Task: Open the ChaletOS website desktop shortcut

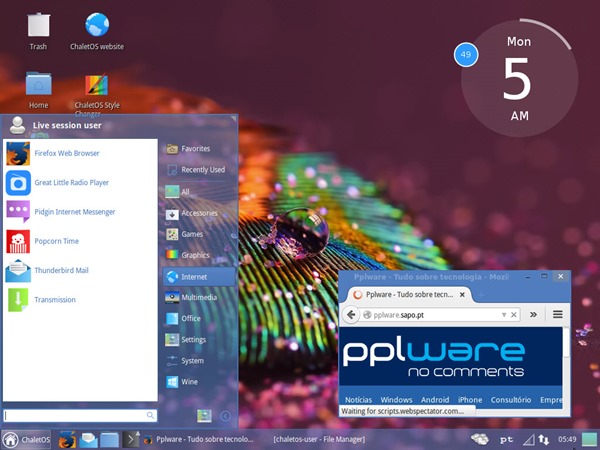Action: [97, 31]
